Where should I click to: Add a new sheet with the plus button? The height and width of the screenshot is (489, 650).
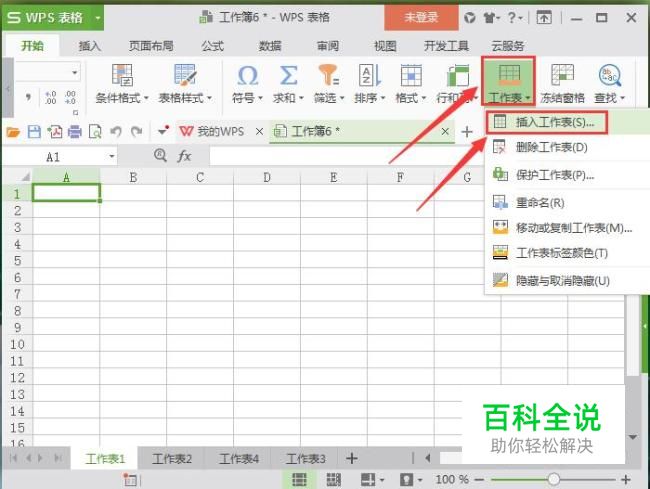point(352,458)
